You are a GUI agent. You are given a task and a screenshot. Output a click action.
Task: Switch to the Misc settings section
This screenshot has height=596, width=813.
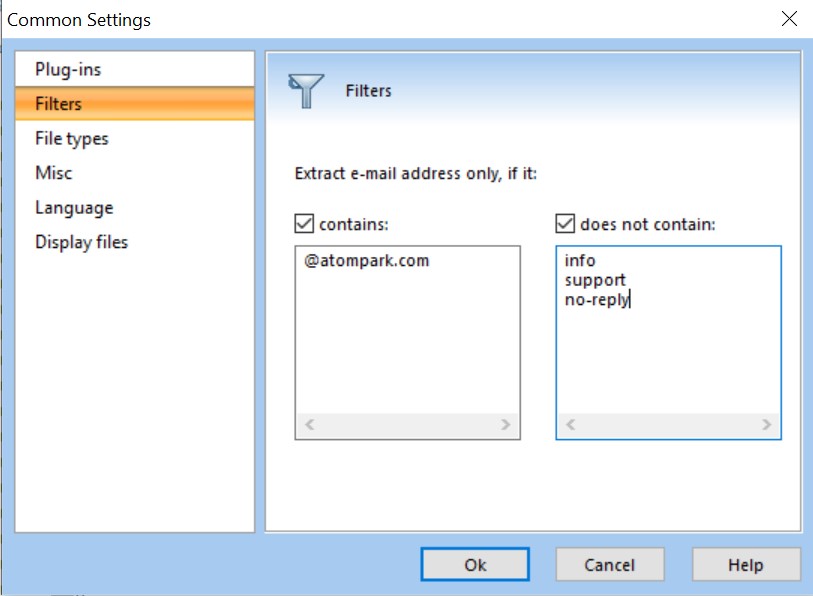[52, 172]
